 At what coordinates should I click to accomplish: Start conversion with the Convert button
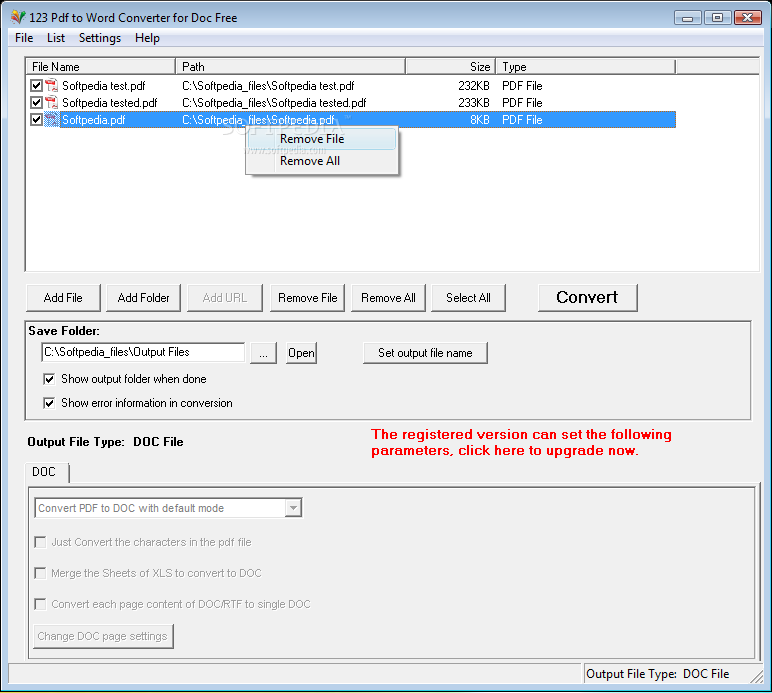(587, 297)
